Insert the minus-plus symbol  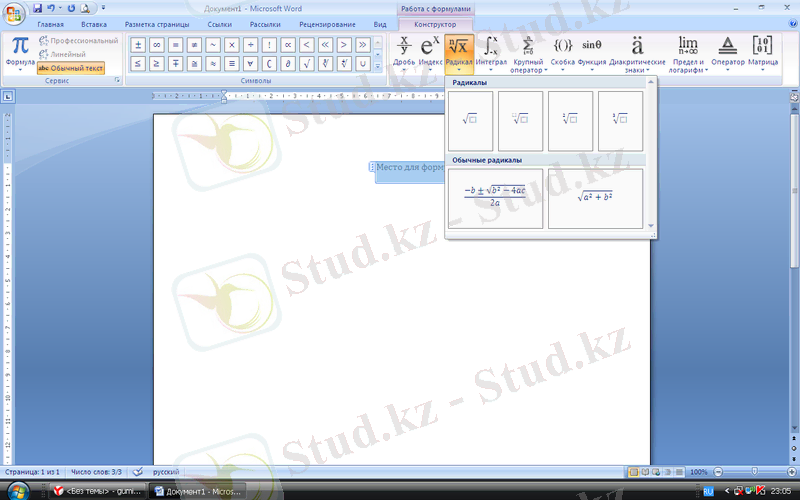click(176, 64)
